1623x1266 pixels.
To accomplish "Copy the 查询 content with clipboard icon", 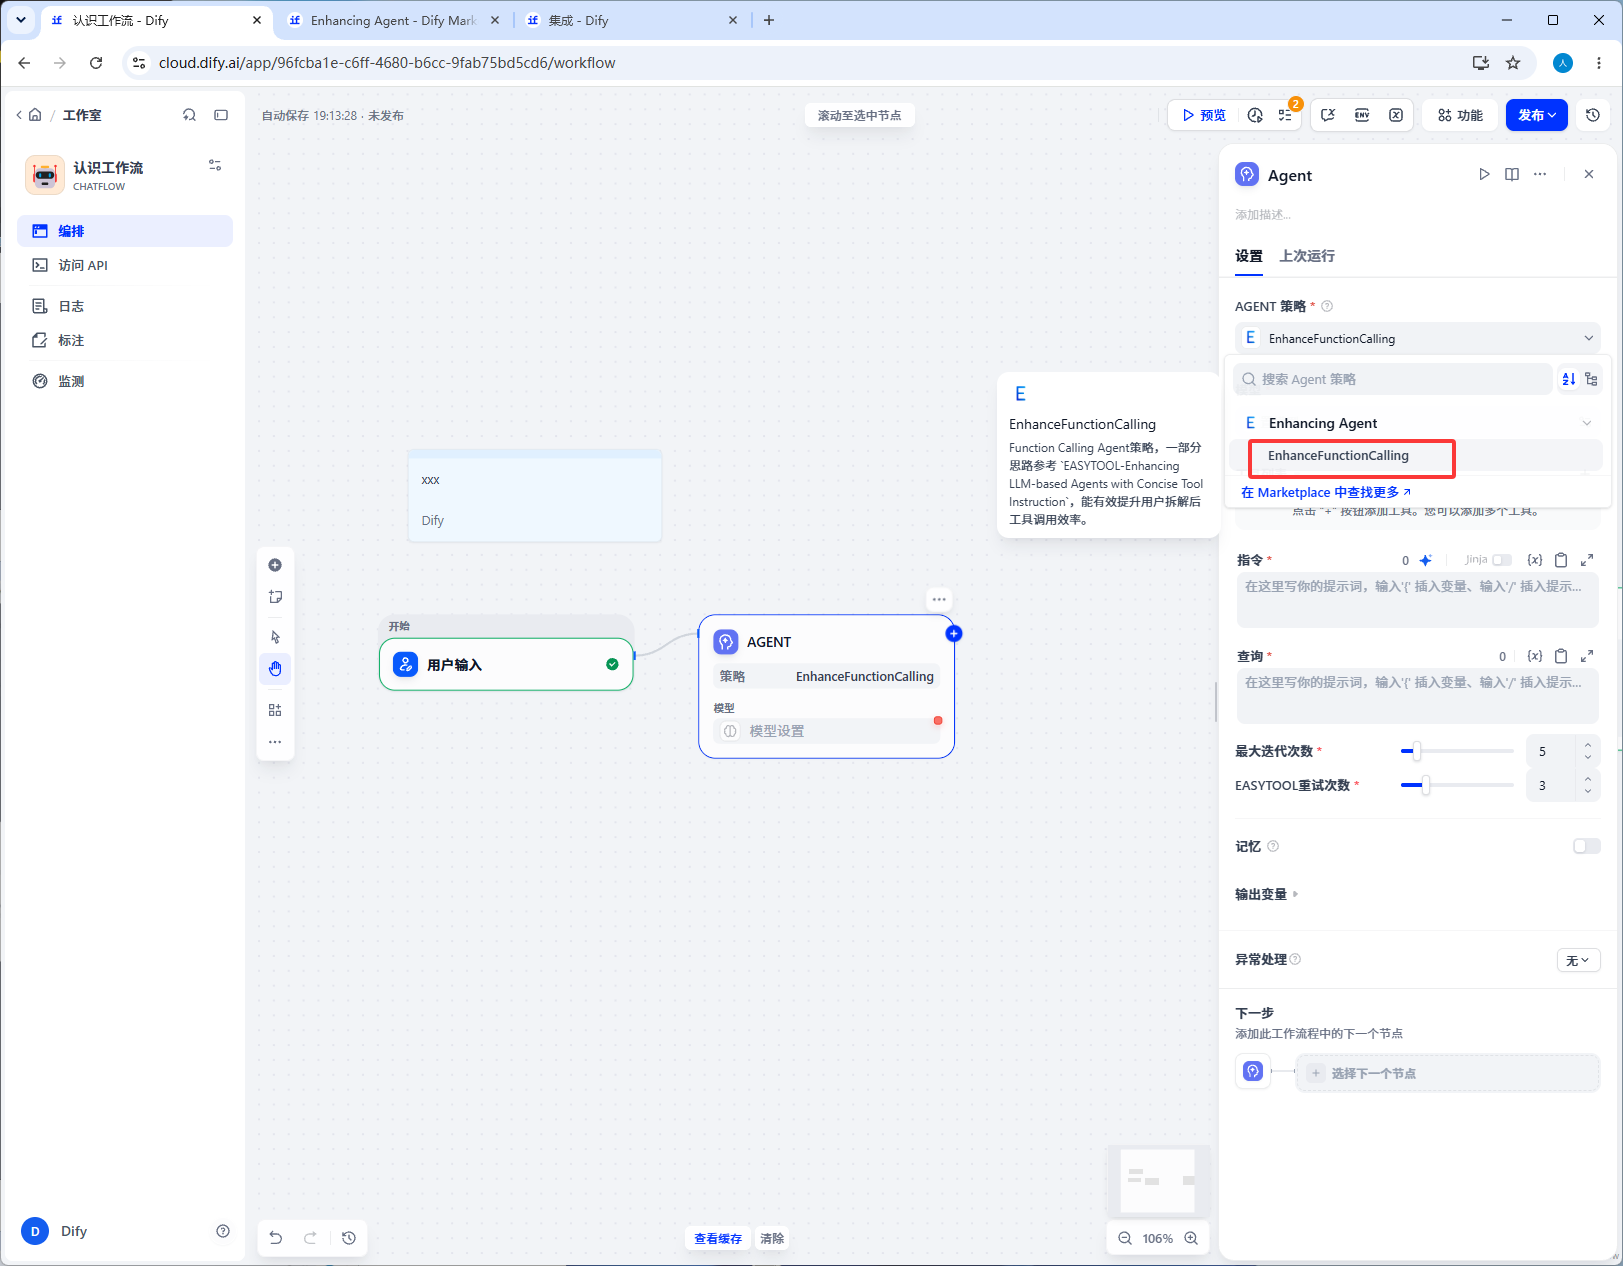I will [x=1561, y=656].
